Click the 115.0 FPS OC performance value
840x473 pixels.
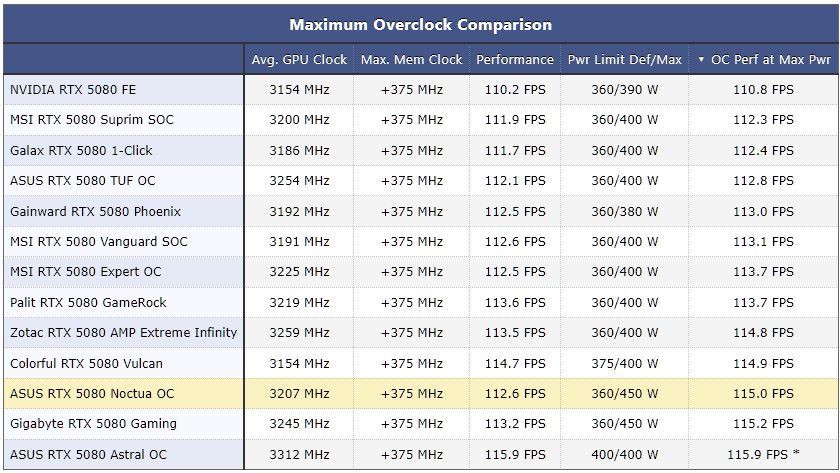763,394
